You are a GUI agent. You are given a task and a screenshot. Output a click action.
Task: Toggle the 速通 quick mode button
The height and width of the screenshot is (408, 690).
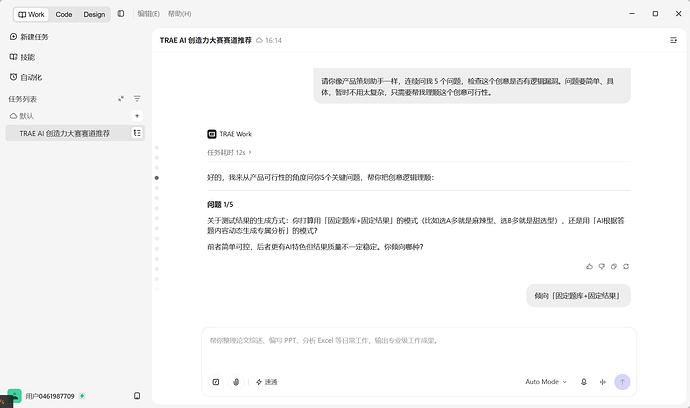click(267, 382)
